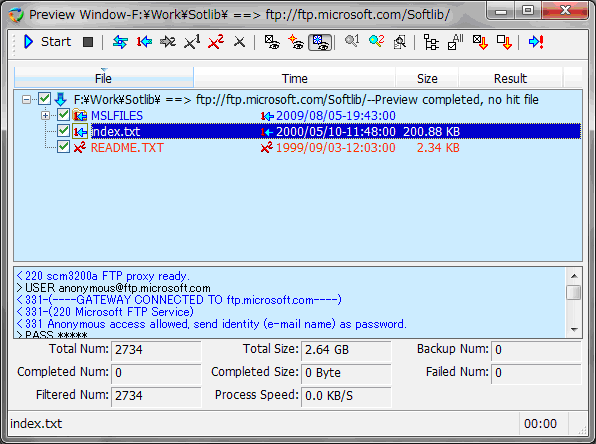Sort by the Size column header
Image resolution: width=596 pixels, height=444 pixels.
click(x=427, y=78)
